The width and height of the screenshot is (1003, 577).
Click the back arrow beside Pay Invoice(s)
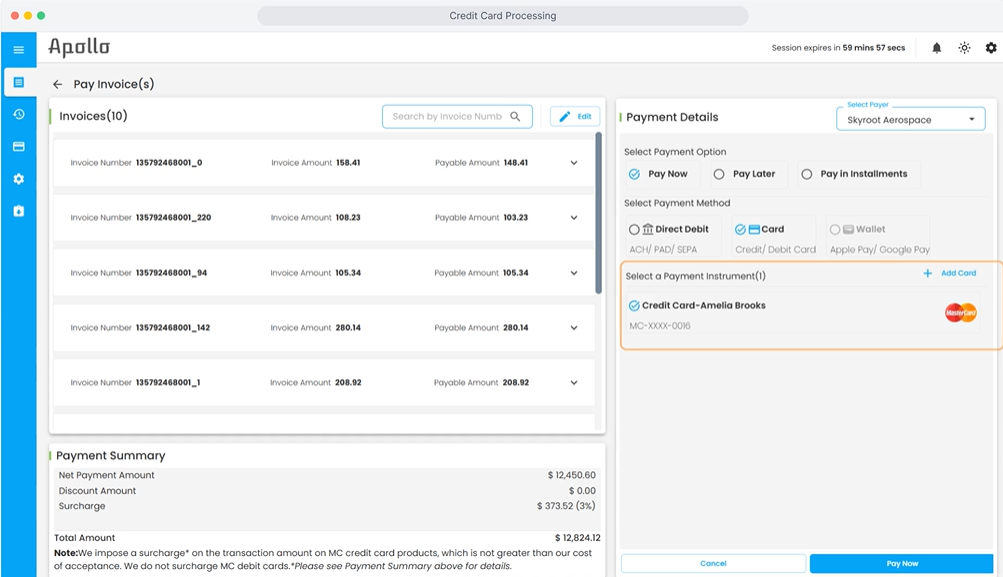(x=57, y=85)
